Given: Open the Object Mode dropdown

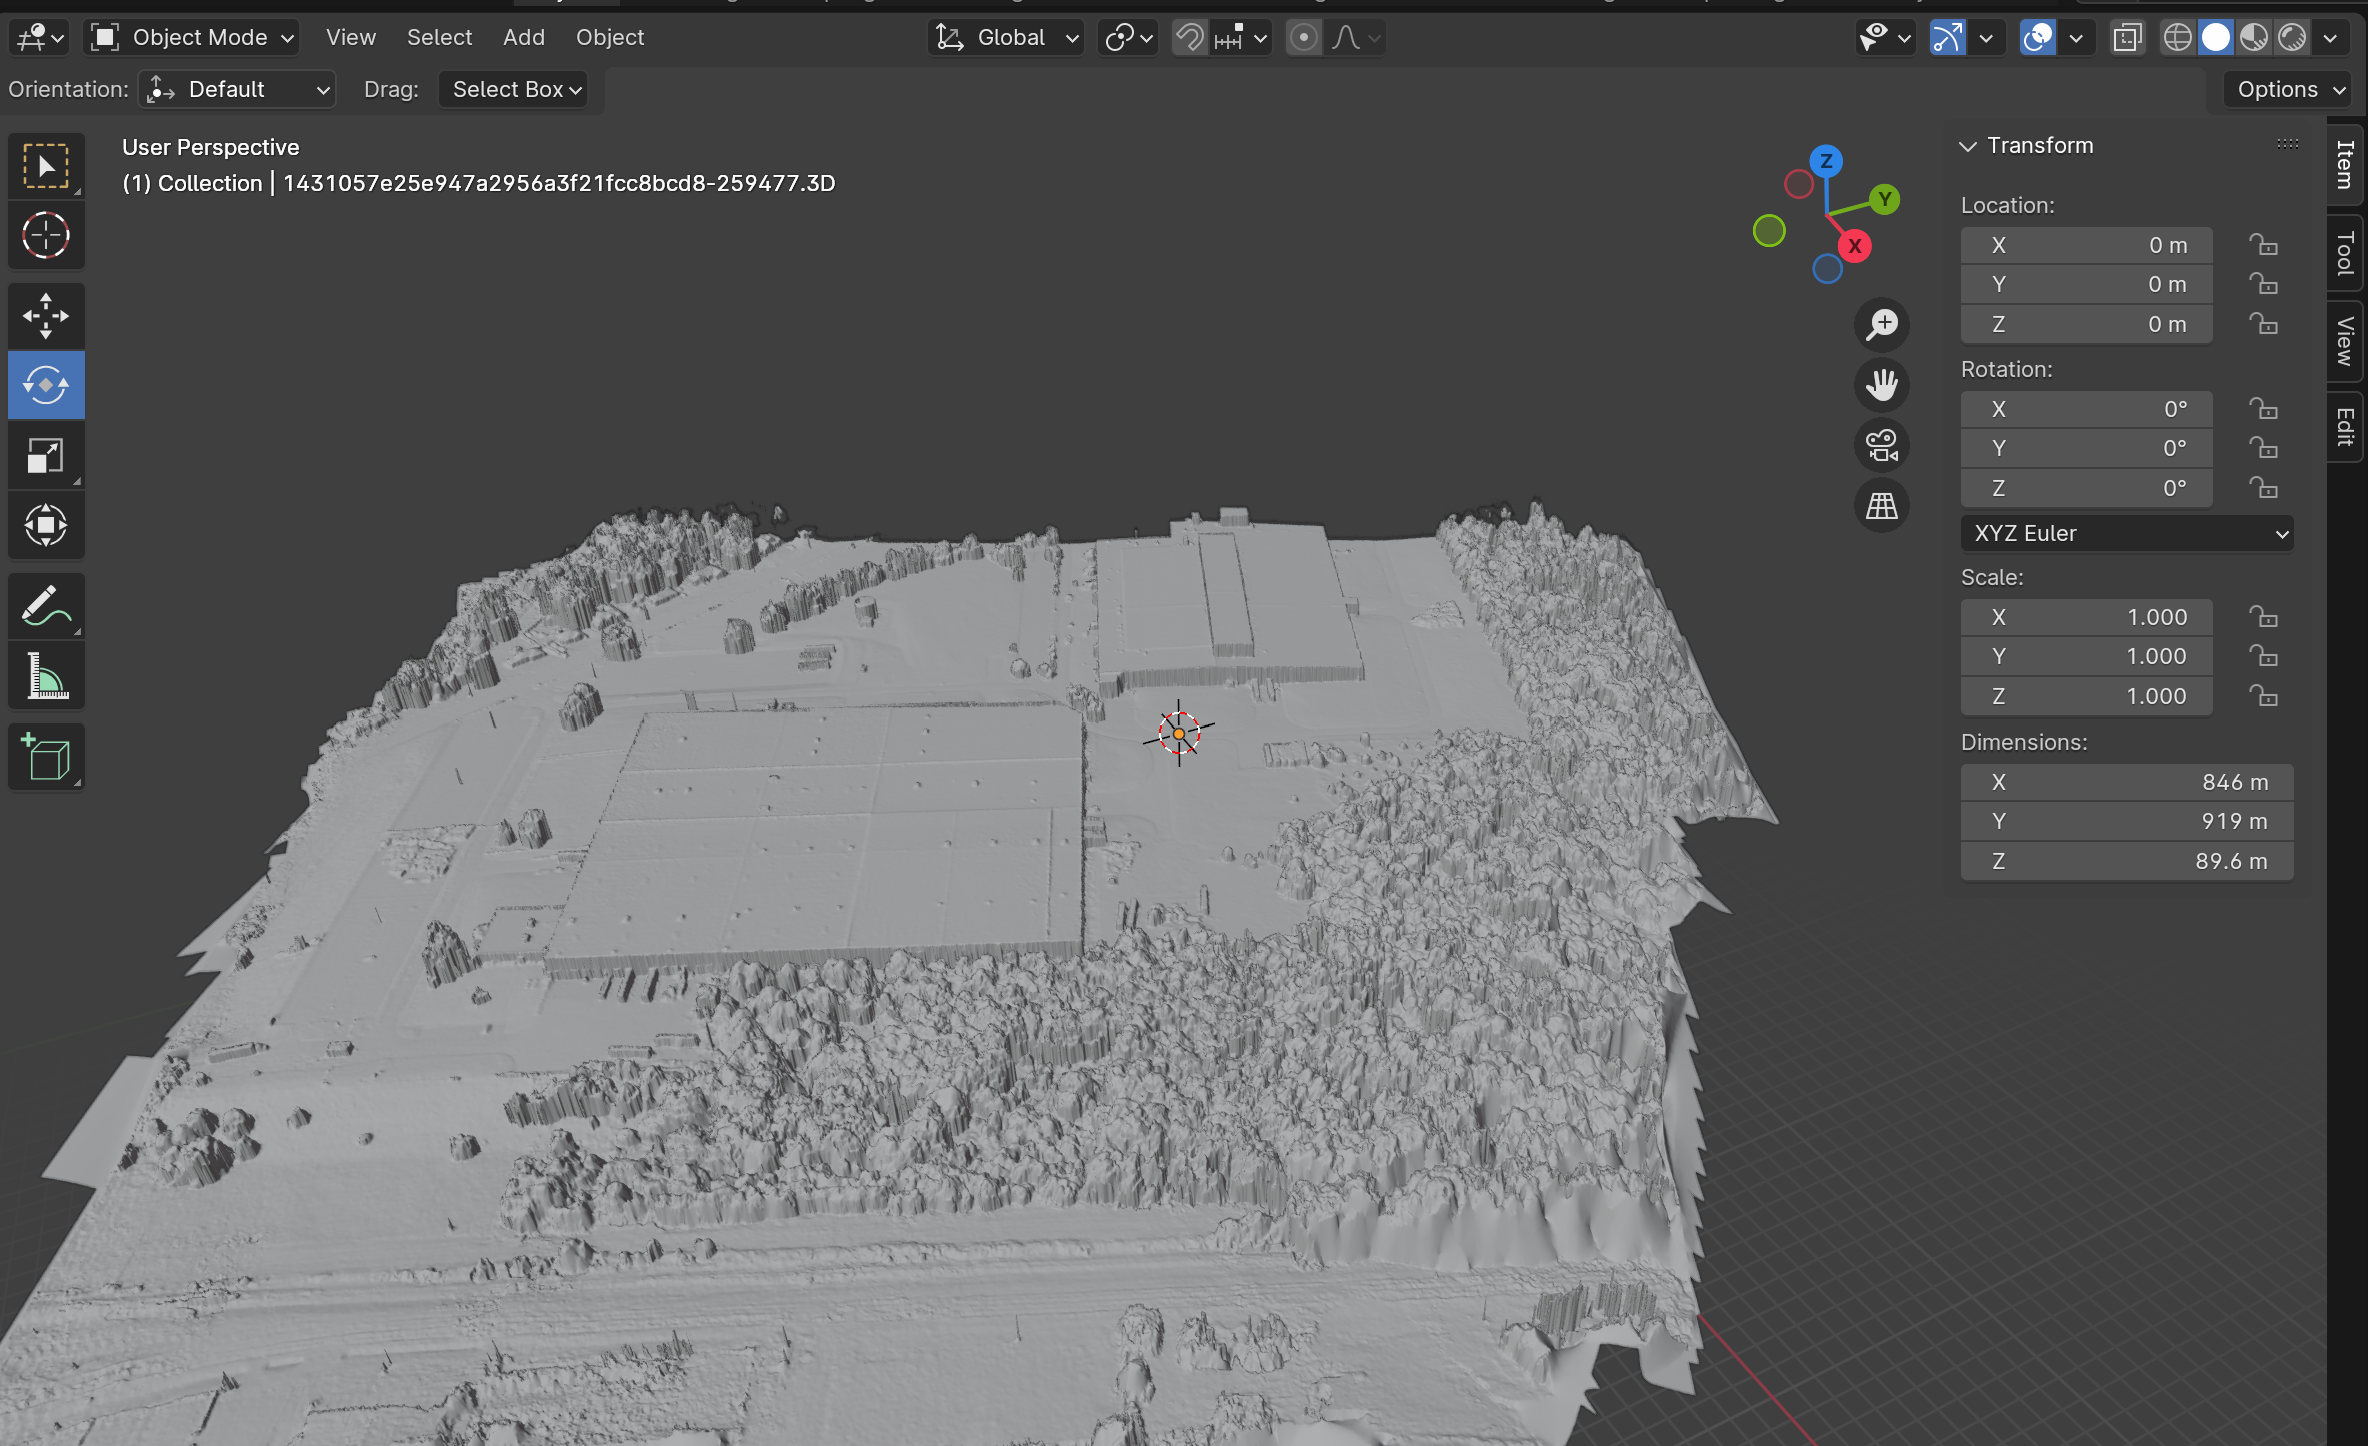Looking at the screenshot, I should [193, 38].
